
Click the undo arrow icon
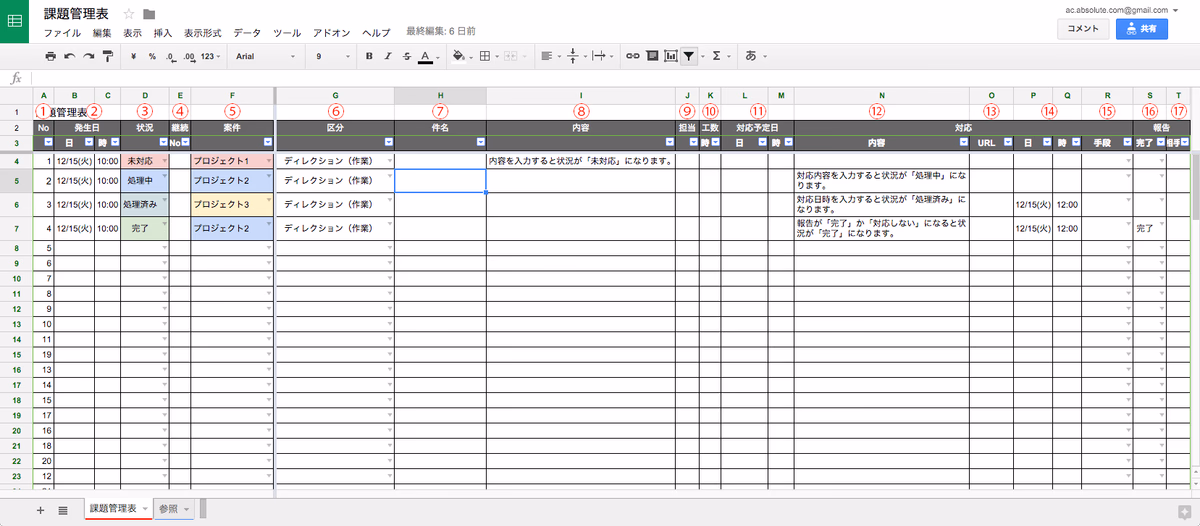69,57
